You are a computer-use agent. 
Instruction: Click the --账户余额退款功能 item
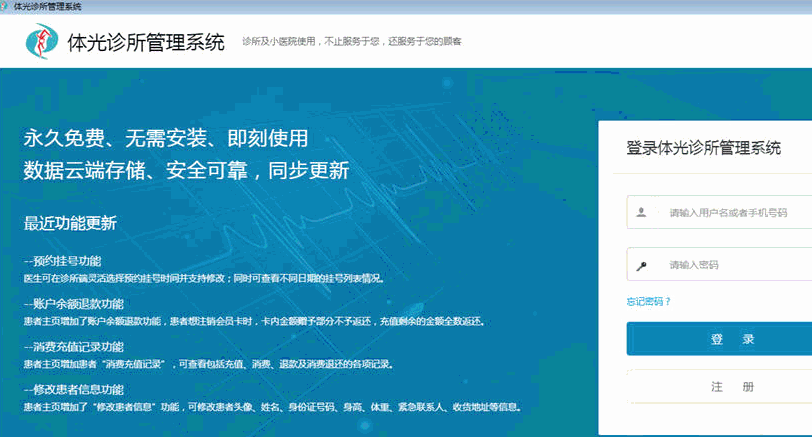74,304
